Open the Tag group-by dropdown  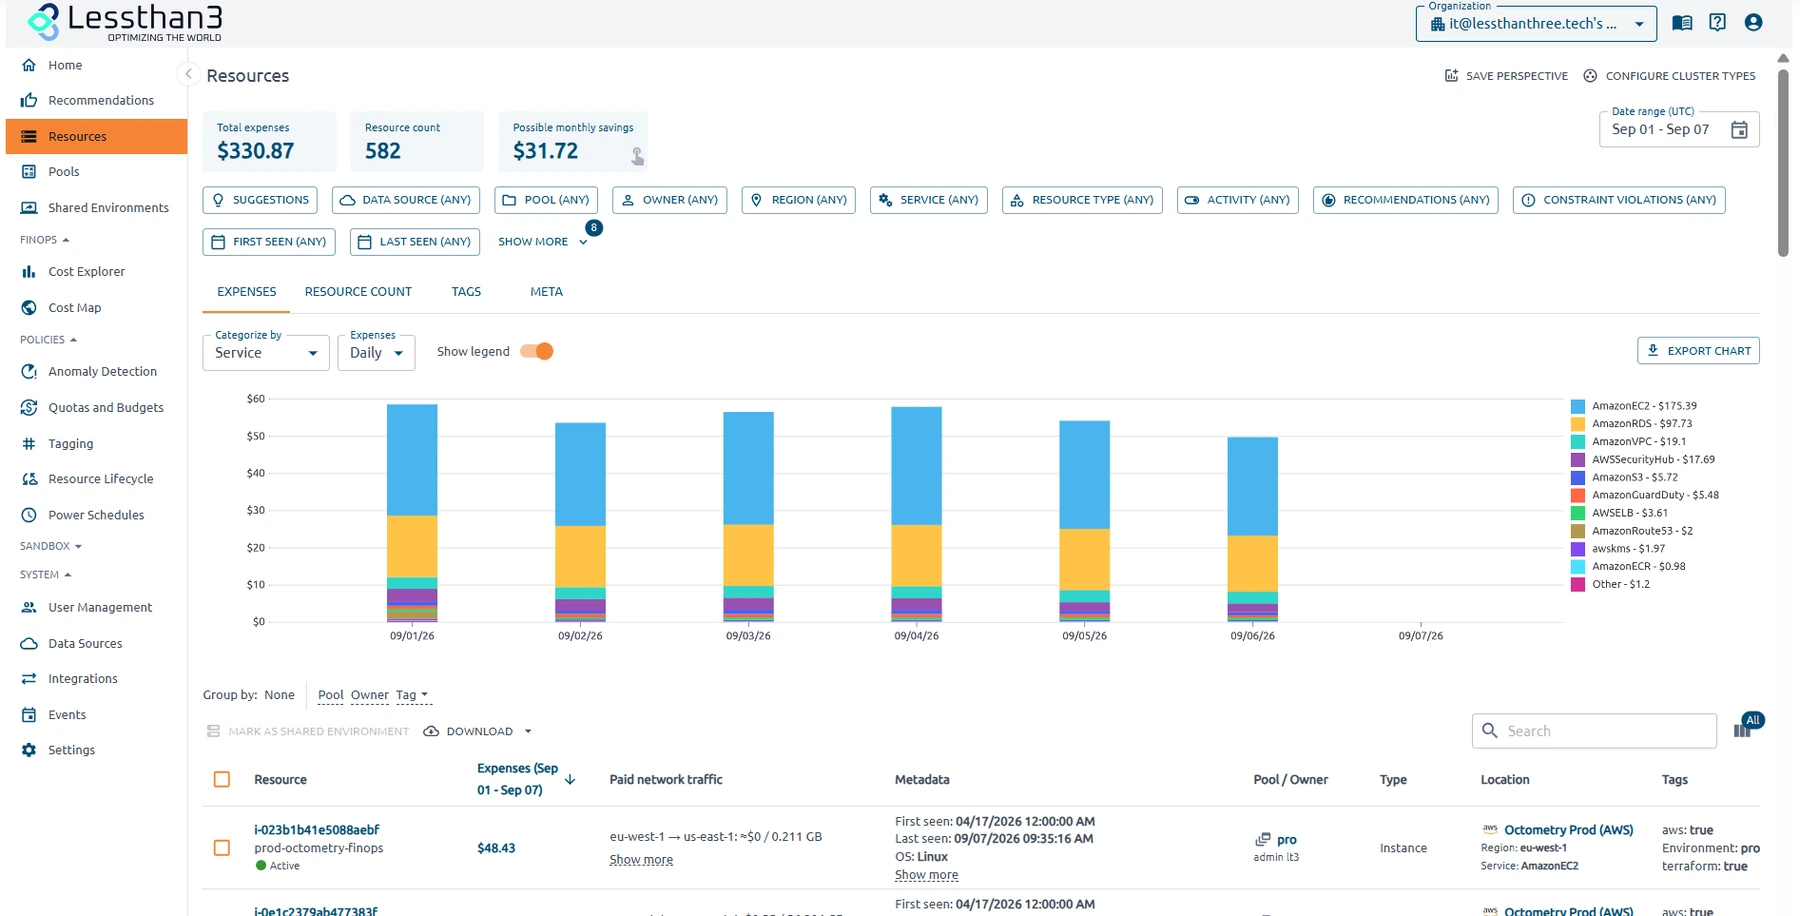pos(412,695)
